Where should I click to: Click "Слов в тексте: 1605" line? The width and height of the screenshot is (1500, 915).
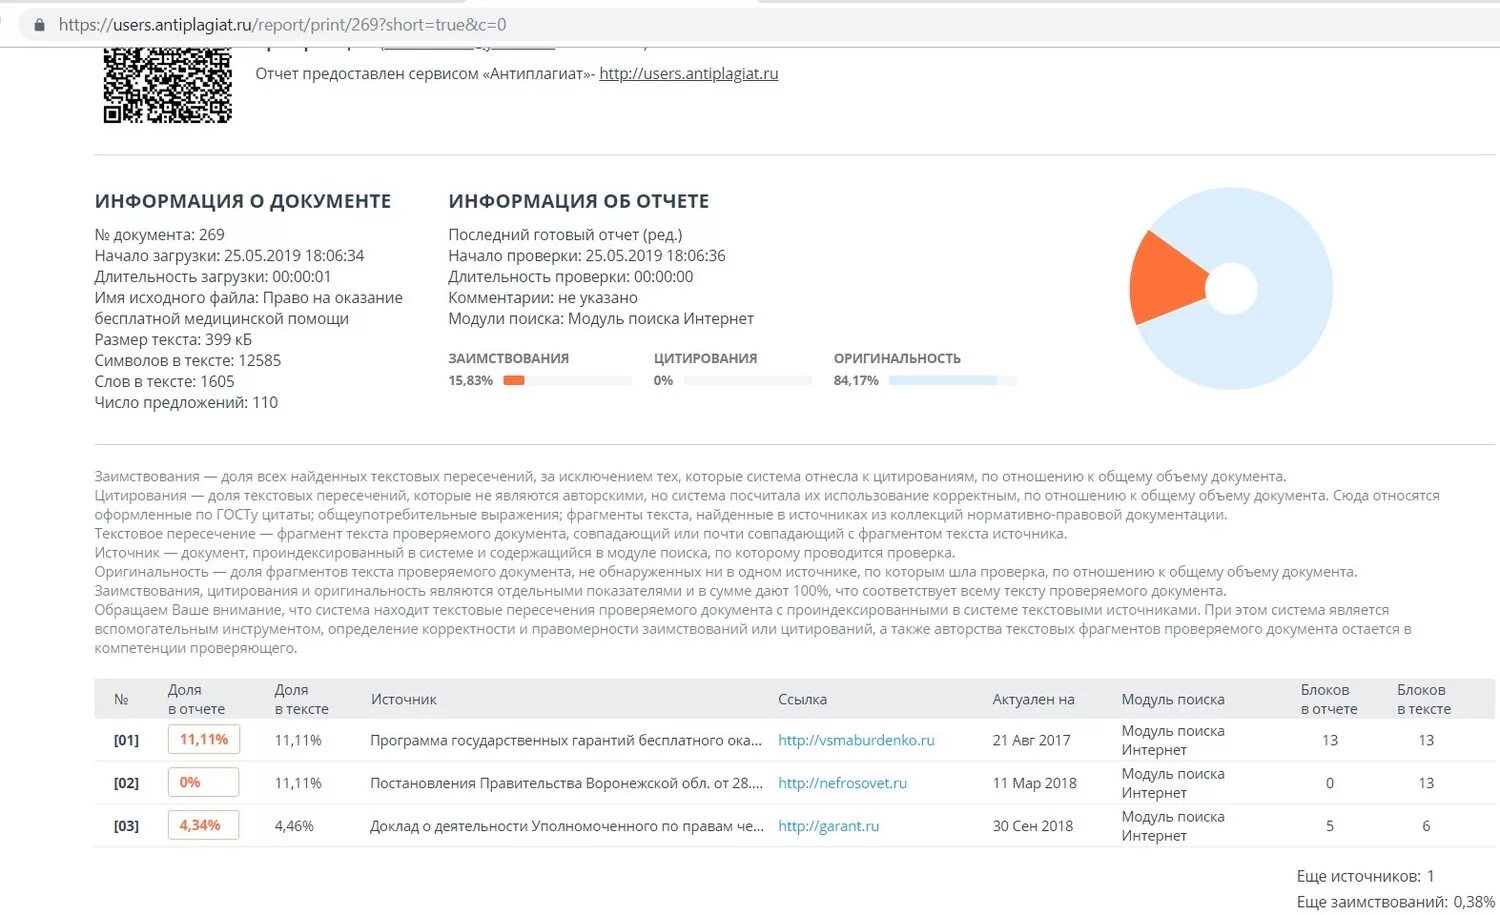point(165,382)
